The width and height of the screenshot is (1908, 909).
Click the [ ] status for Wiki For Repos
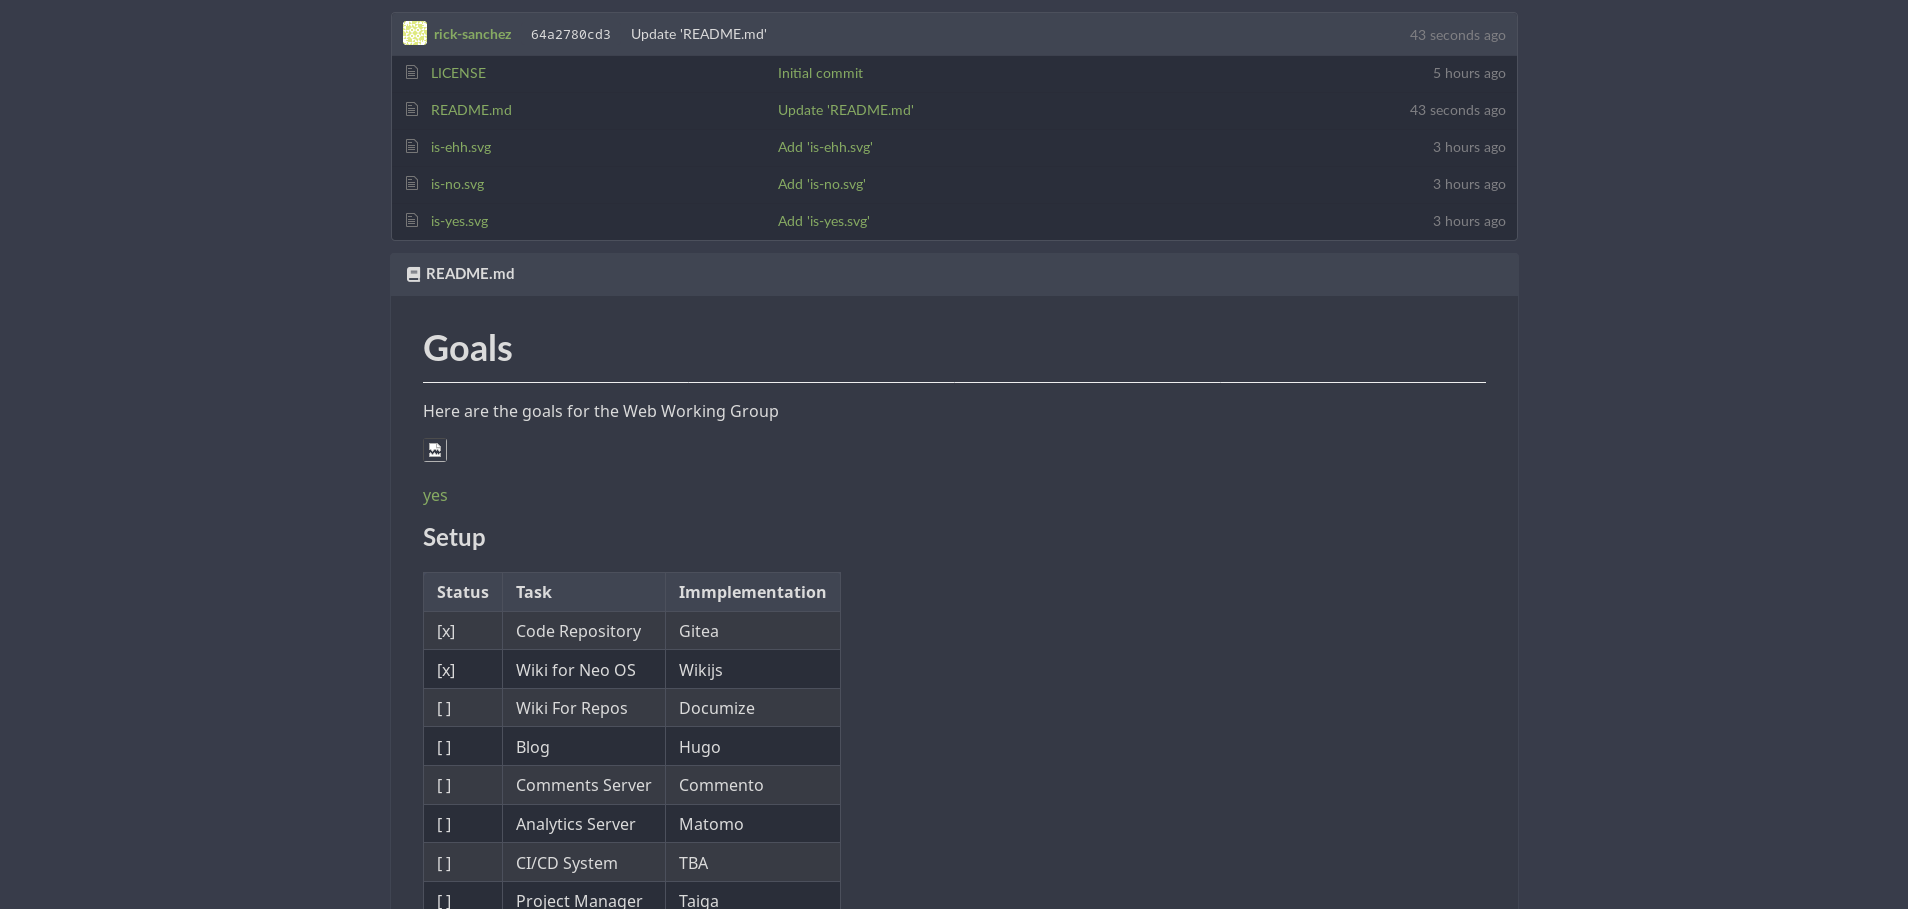pos(463,708)
